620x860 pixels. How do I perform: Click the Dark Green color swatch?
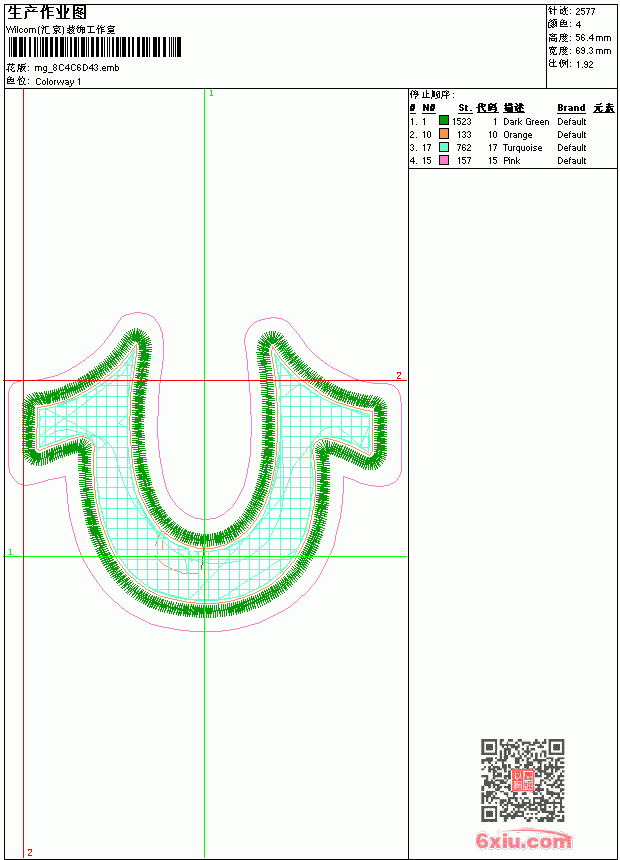(444, 121)
